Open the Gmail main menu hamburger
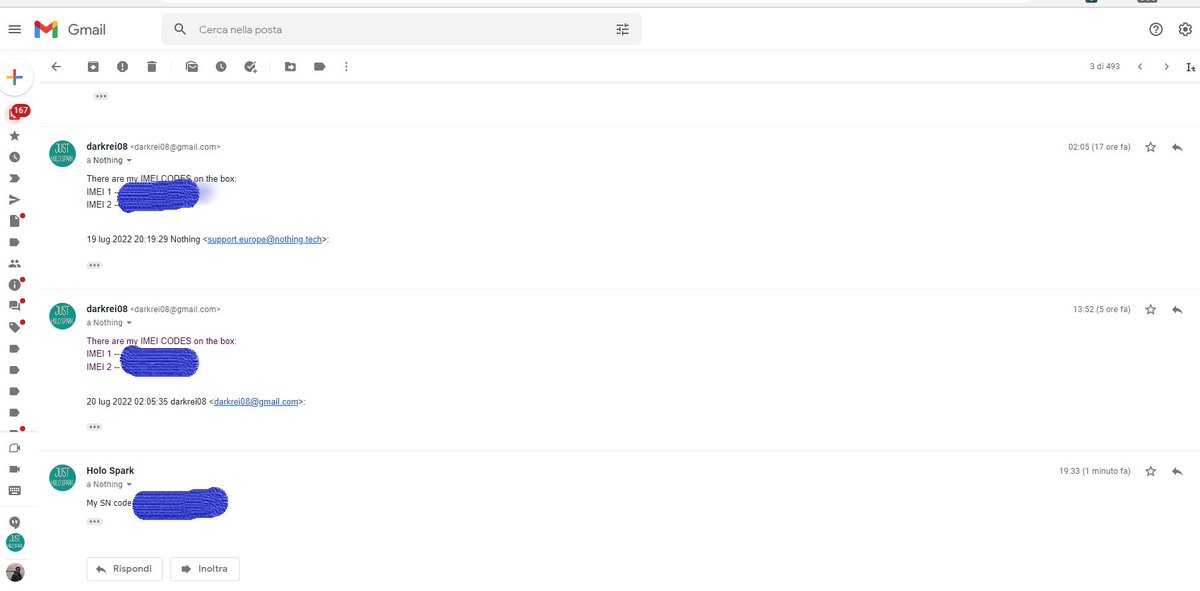Image resolution: width=1200 pixels, height=591 pixels. point(14,30)
